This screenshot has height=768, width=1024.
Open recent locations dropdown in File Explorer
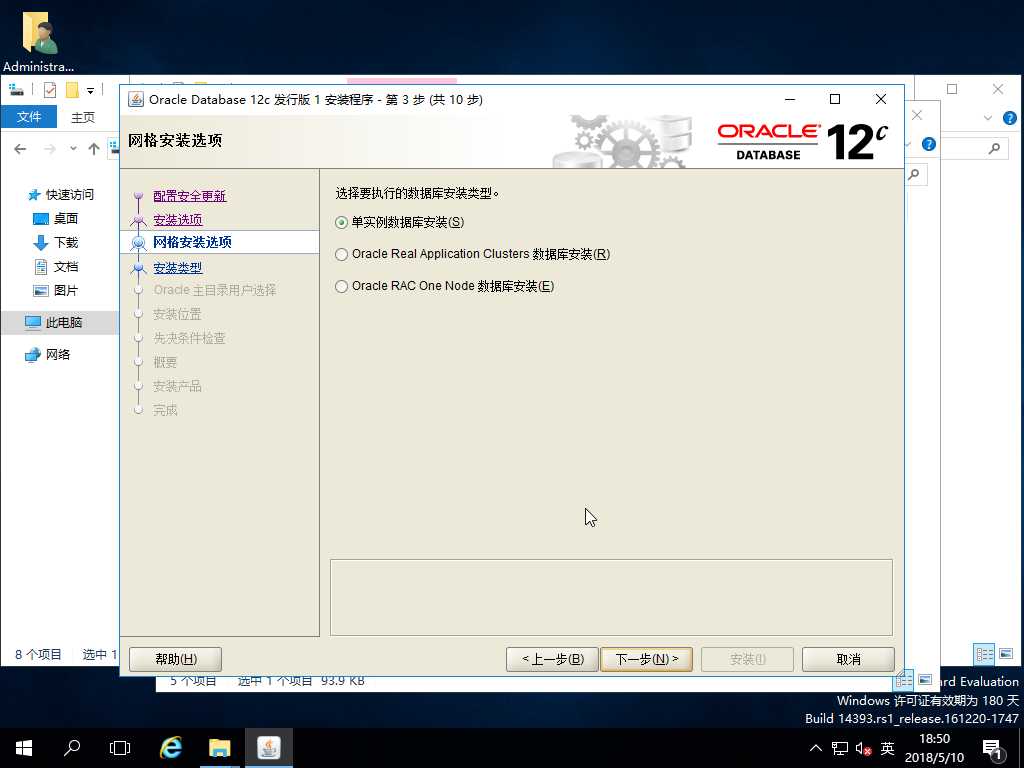point(73,149)
